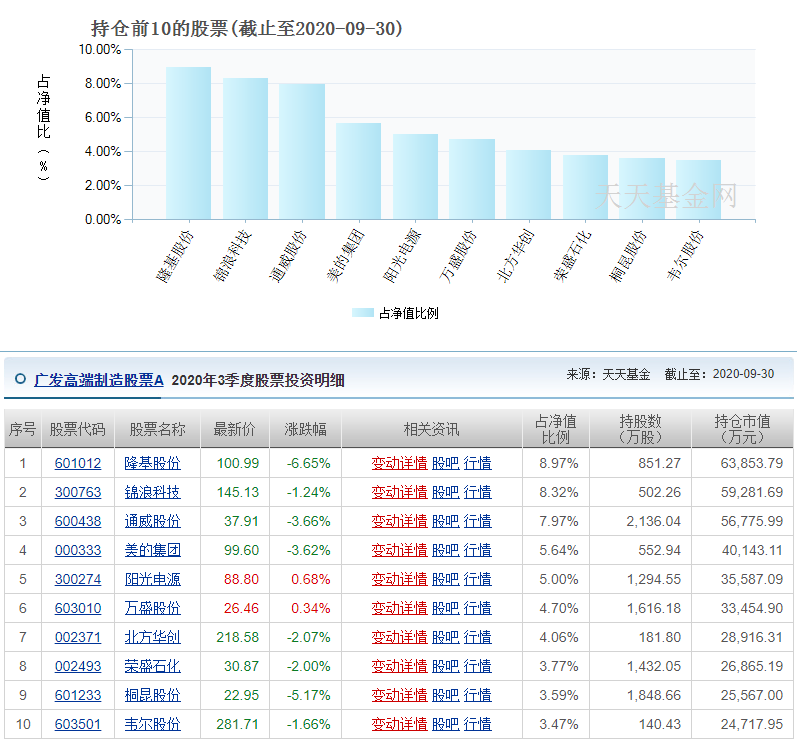Image resolution: width=797 pixels, height=744 pixels.
Task: Click the 涨跌幅 column header
Action: coord(305,429)
